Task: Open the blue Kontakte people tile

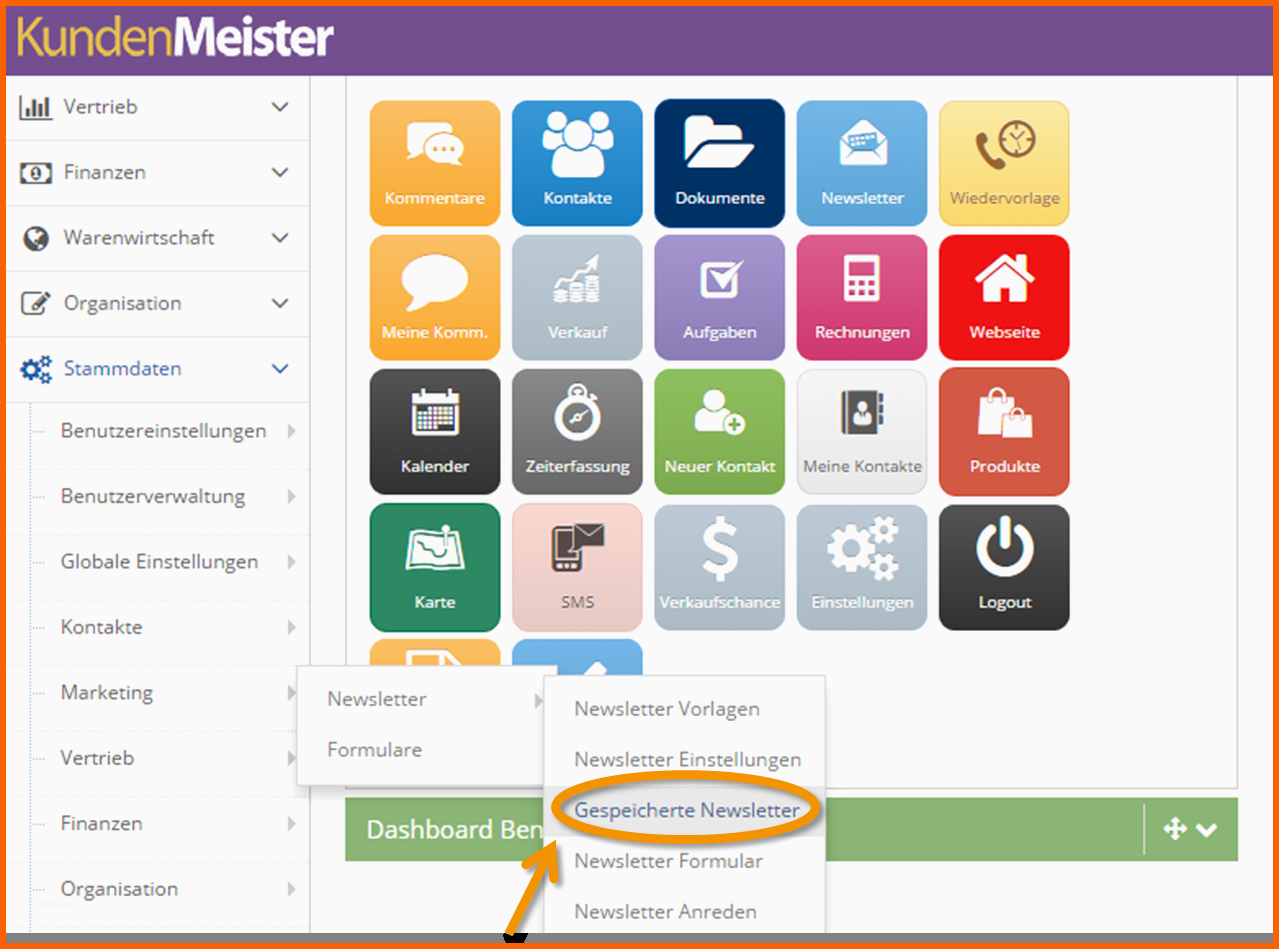Action: [577, 163]
